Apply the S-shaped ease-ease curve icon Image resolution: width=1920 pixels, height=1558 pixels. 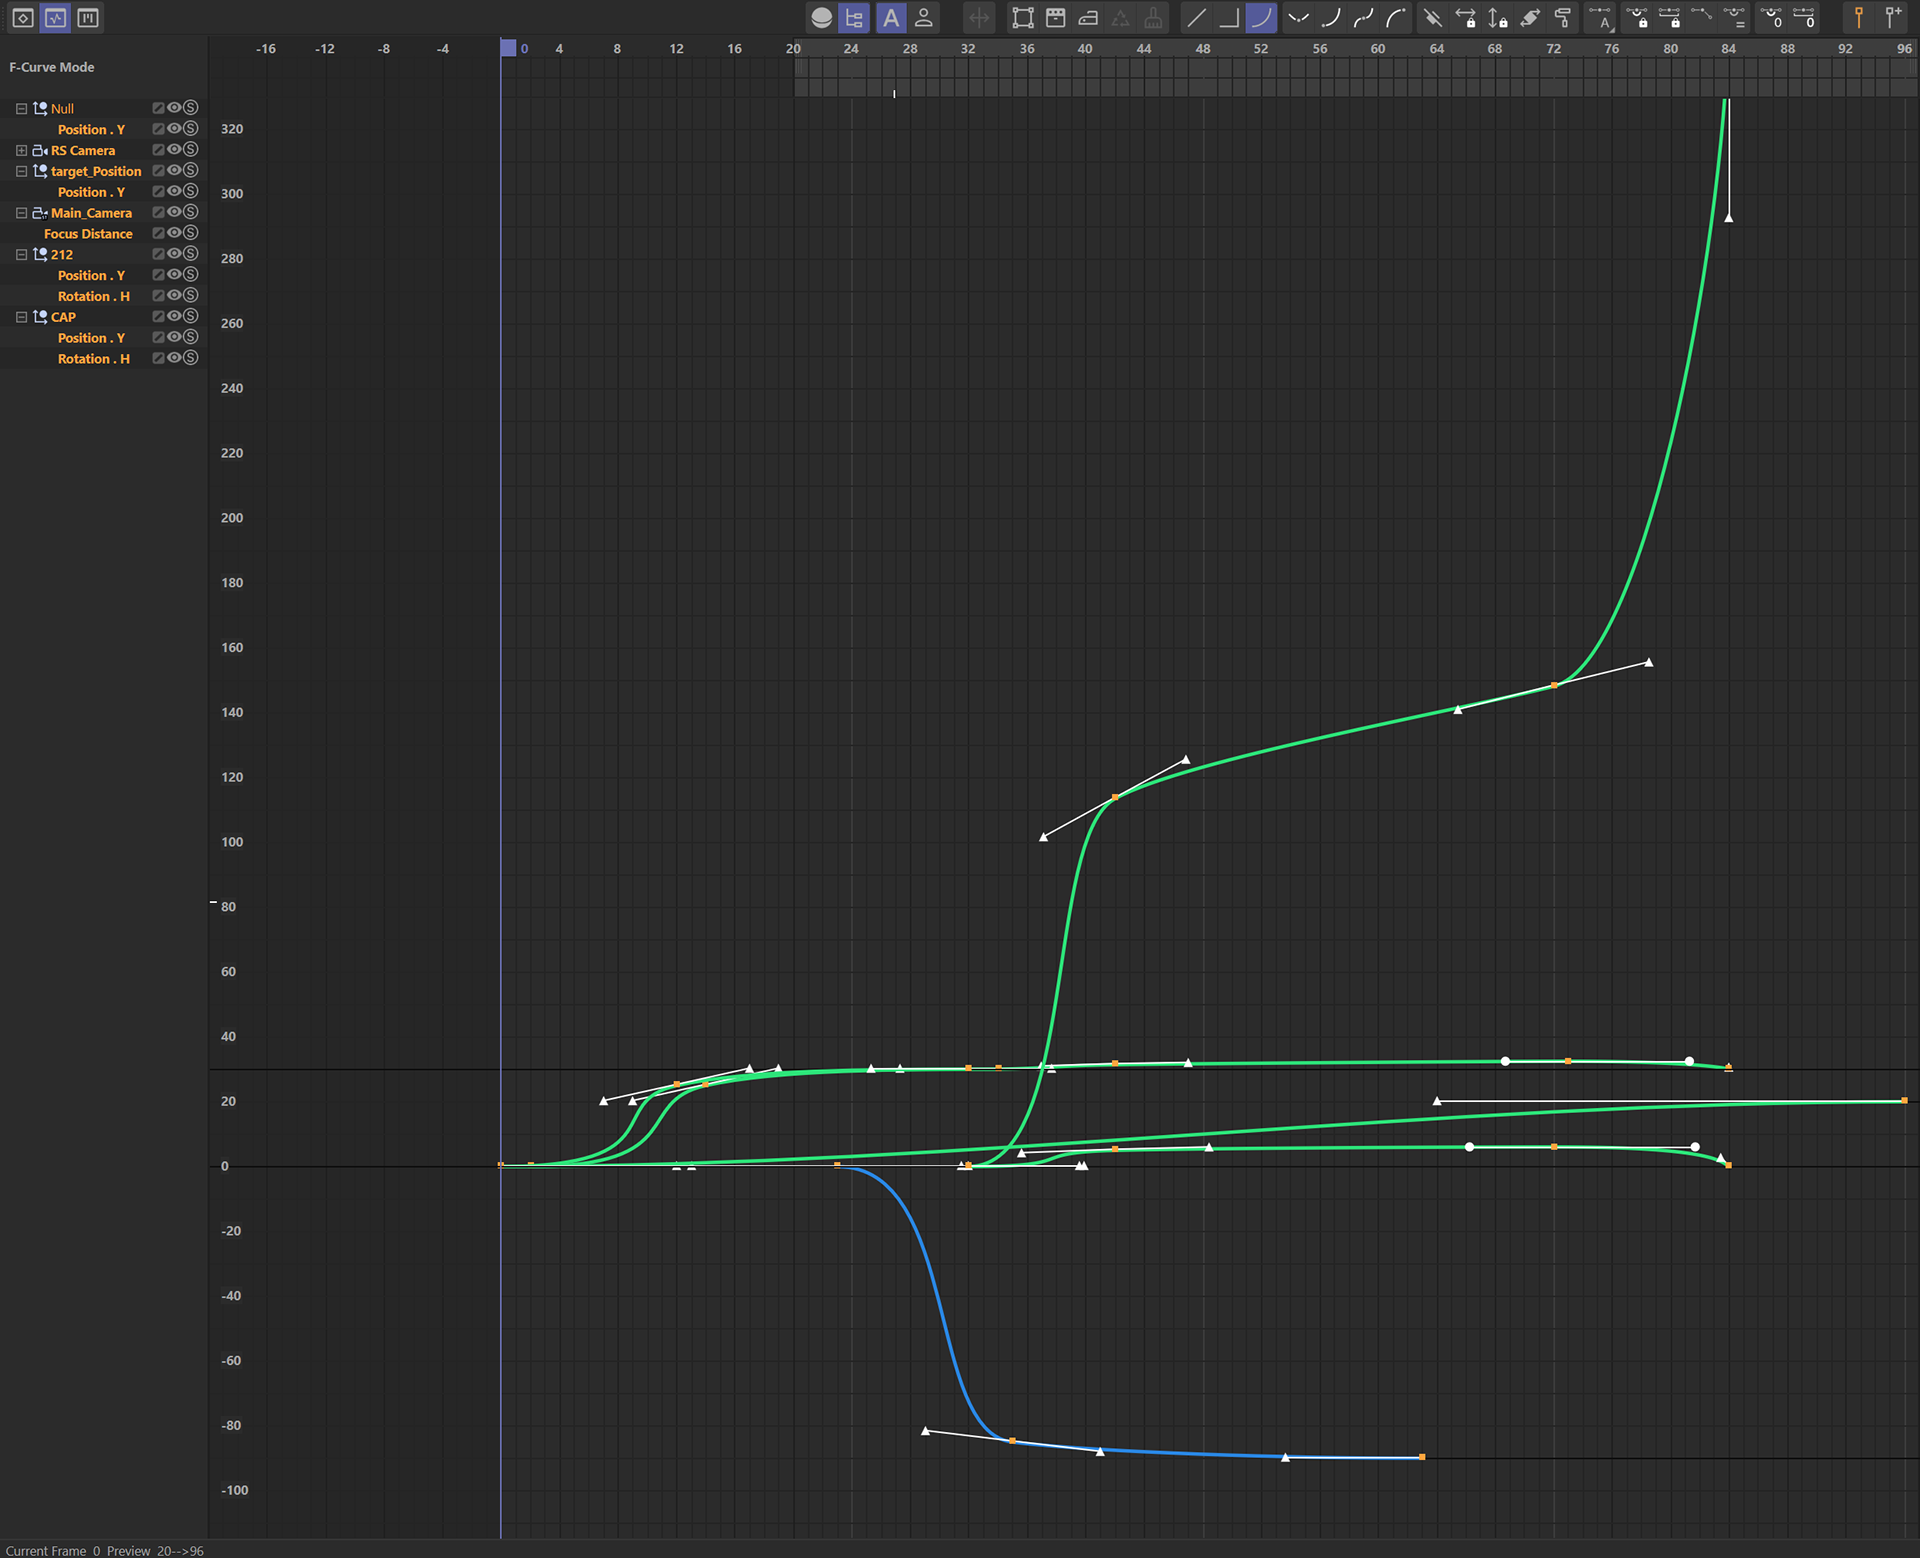click(1364, 18)
